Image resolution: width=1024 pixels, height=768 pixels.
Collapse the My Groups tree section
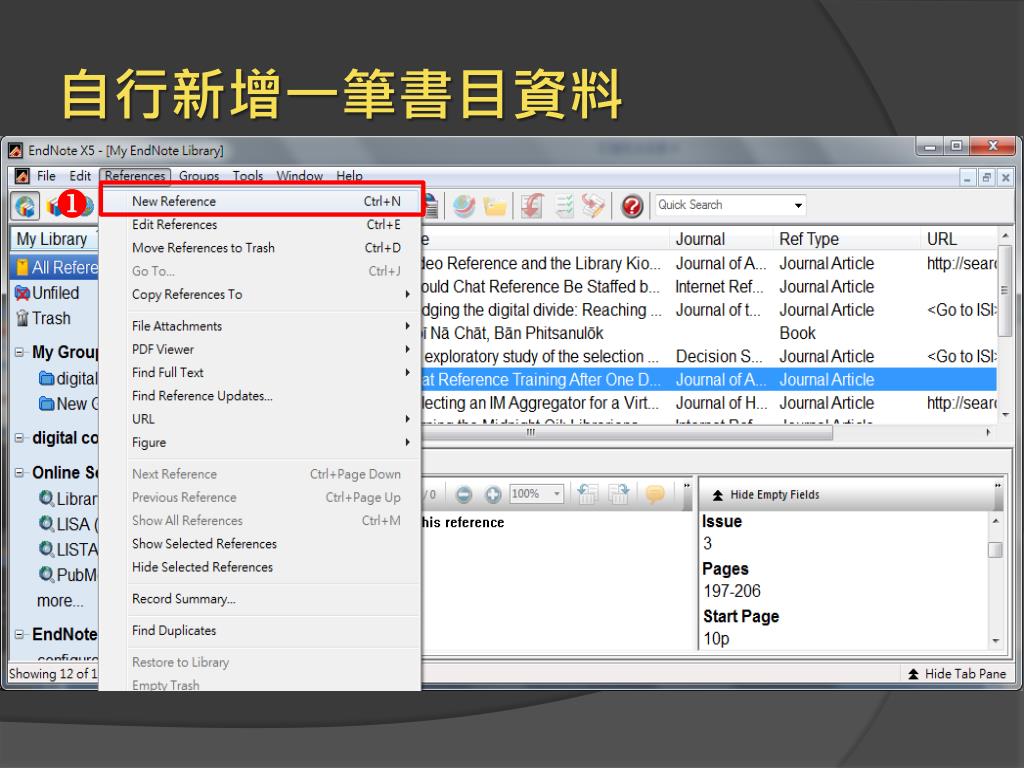(19, 352)
